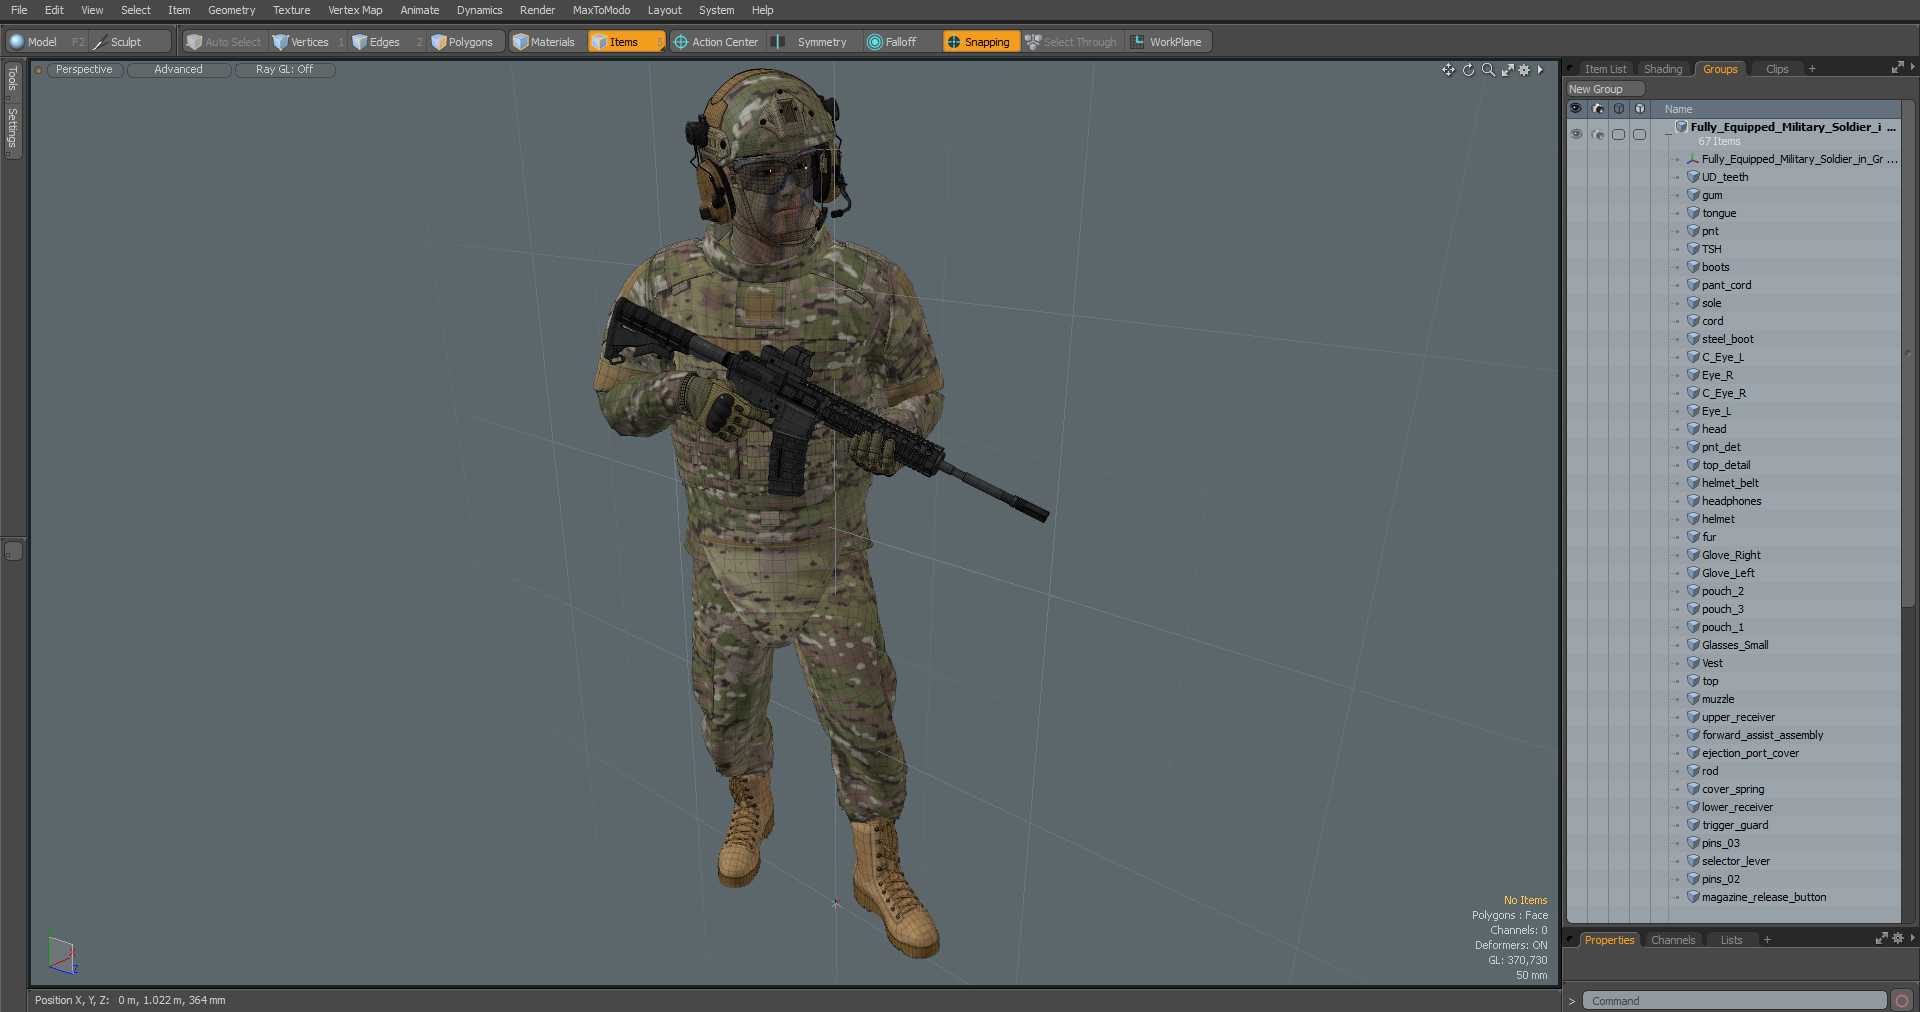Open the MaxToModo menu
This screenshot has height=1012, width=1920.
[601, 10]
